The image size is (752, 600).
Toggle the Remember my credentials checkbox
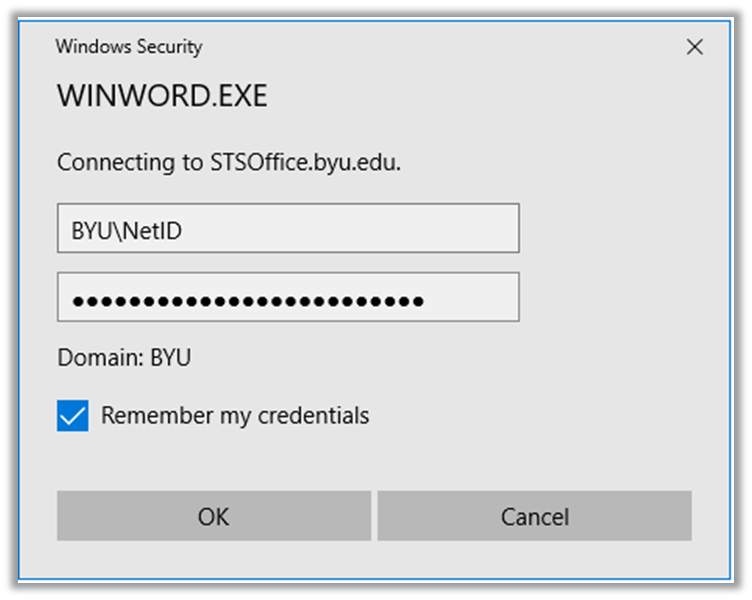tap(73, 416)
